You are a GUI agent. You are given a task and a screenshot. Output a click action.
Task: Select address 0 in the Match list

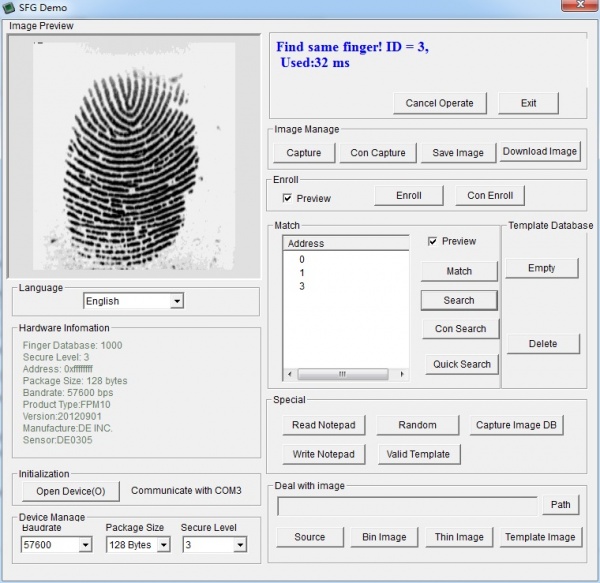[302, 259]
